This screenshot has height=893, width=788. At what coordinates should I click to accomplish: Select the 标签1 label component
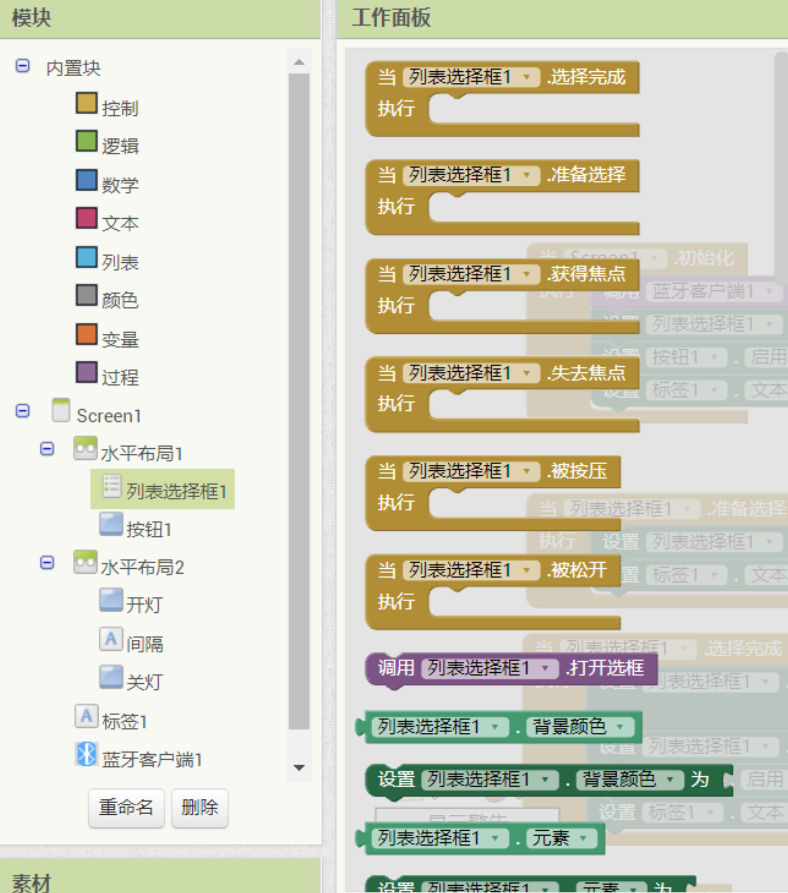click(124, 720)
